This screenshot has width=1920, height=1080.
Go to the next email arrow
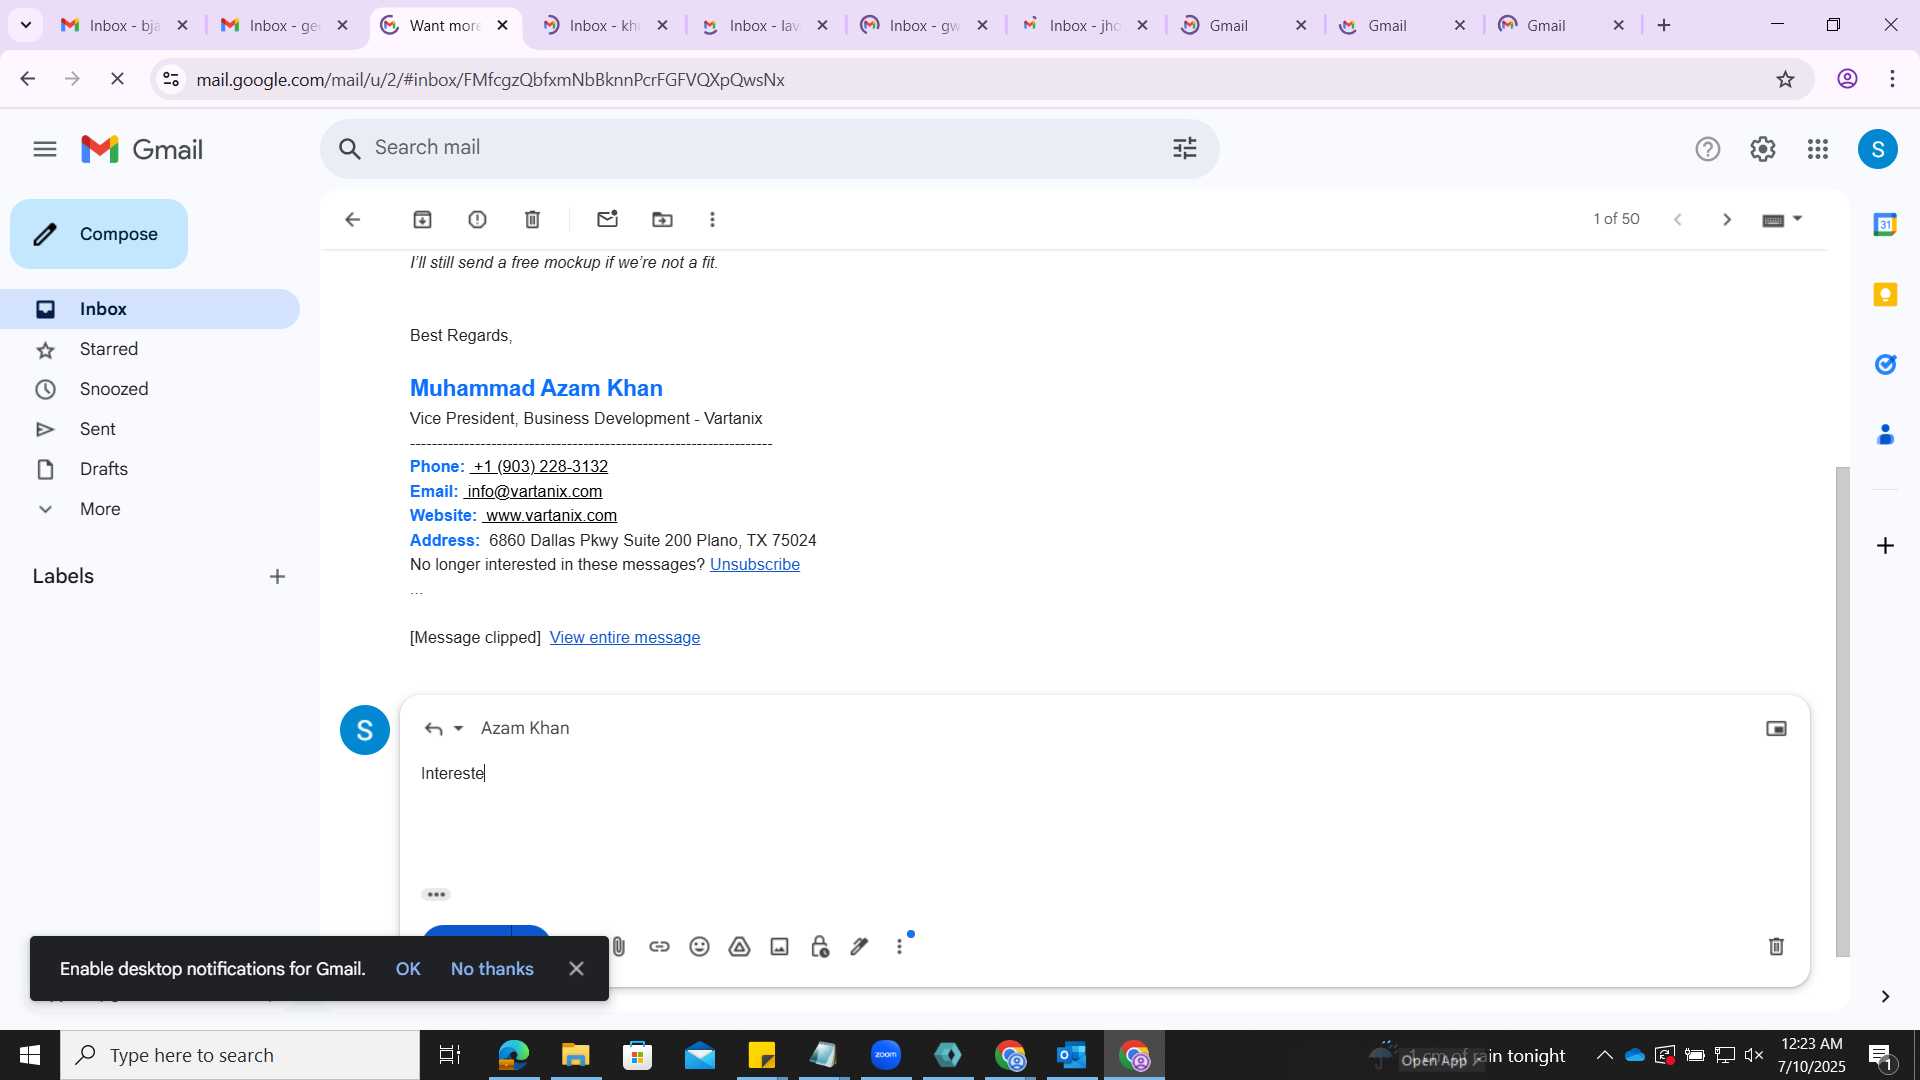[x=1727, y=220]
